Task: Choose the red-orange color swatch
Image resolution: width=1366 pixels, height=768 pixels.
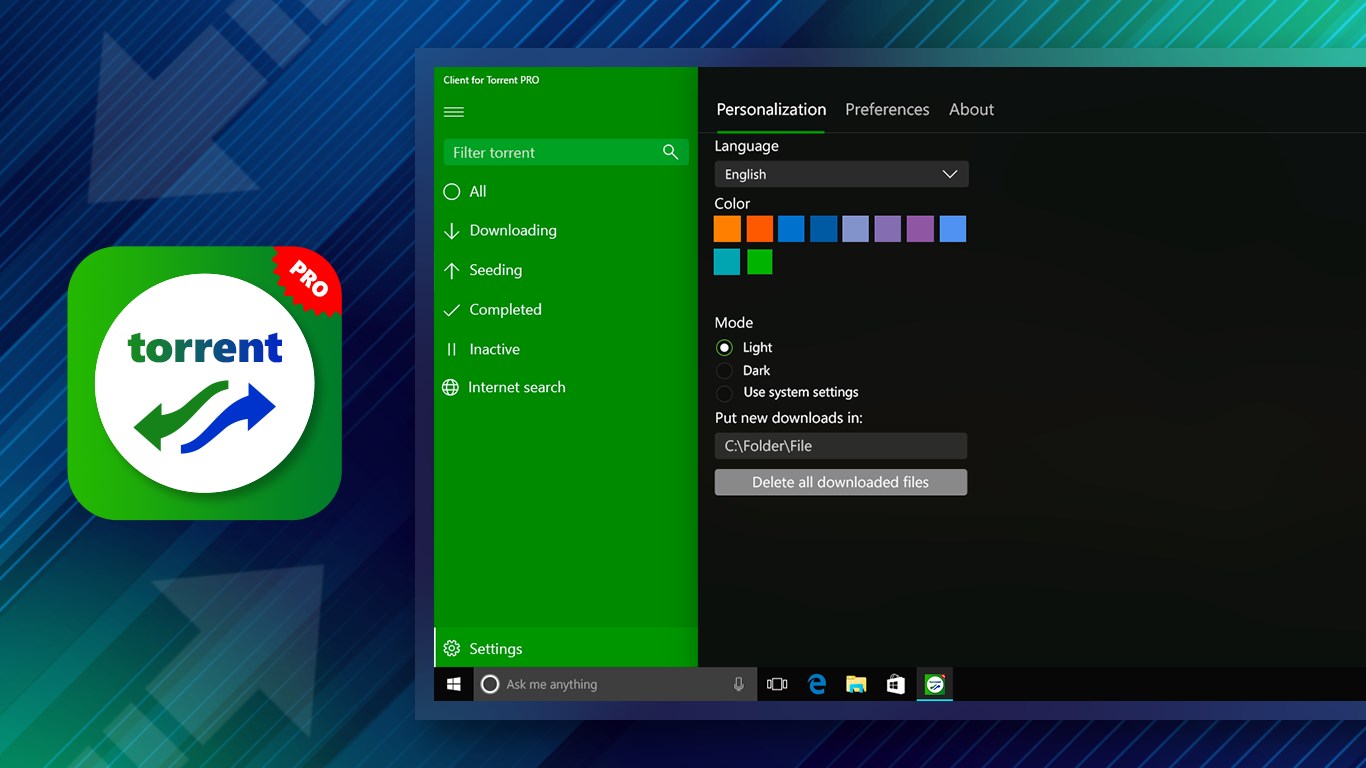Action: click(x=760, y=229)
